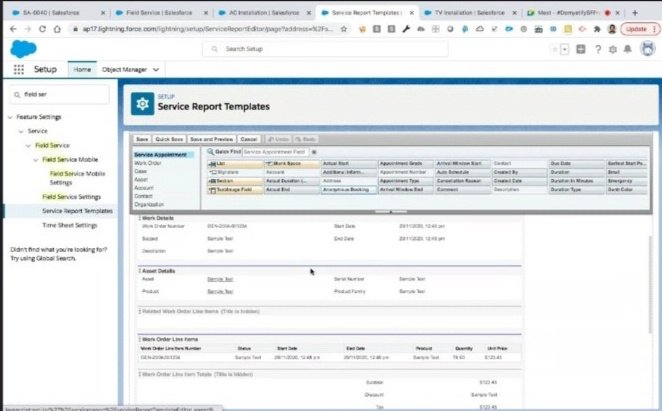Click the browser address bar
This screenshot has height=411, width=662.
205,29
